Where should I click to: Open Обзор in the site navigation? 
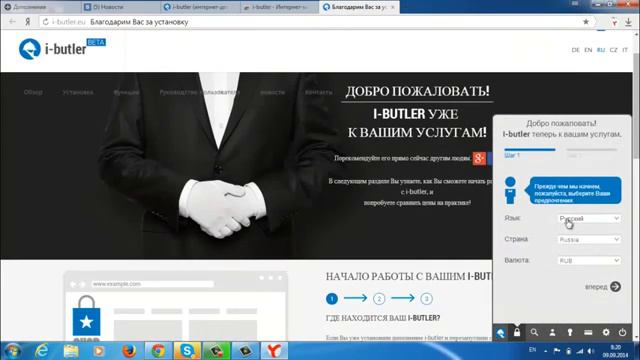click(33, 92)
